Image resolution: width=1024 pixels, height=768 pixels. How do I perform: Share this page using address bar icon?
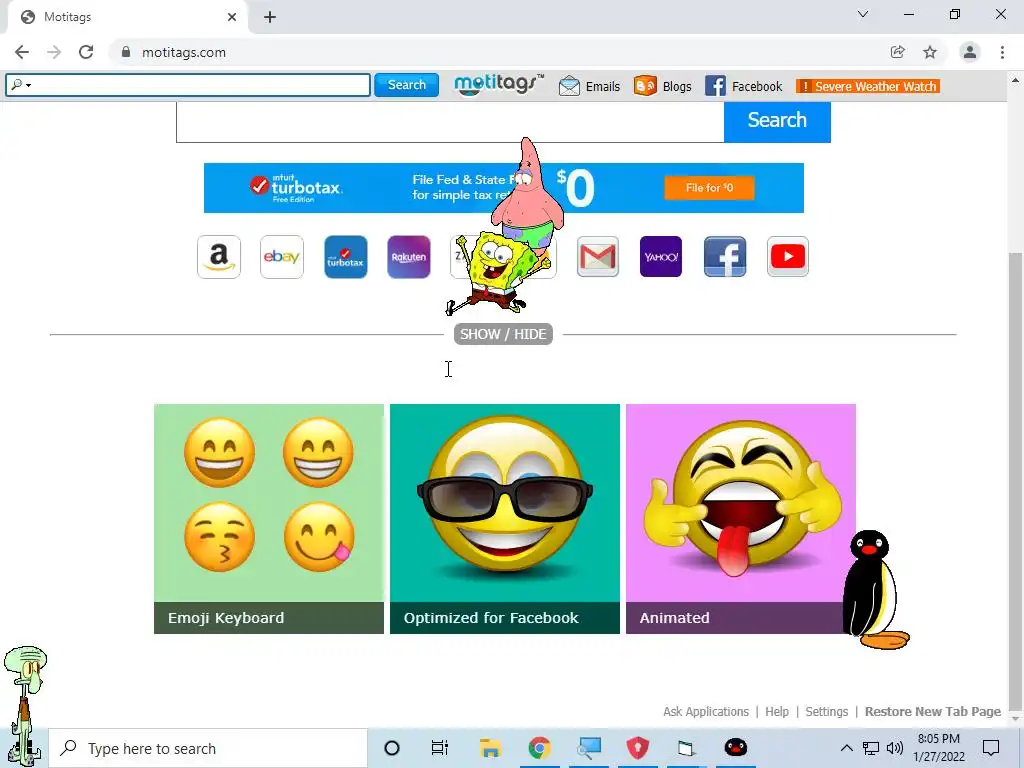coord(898,52)
